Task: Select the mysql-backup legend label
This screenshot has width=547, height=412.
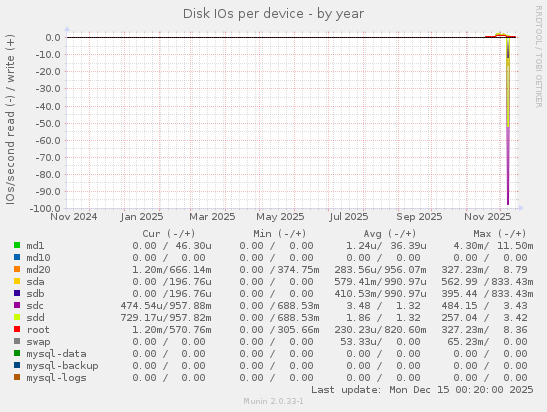Action: tap(62, 366)
